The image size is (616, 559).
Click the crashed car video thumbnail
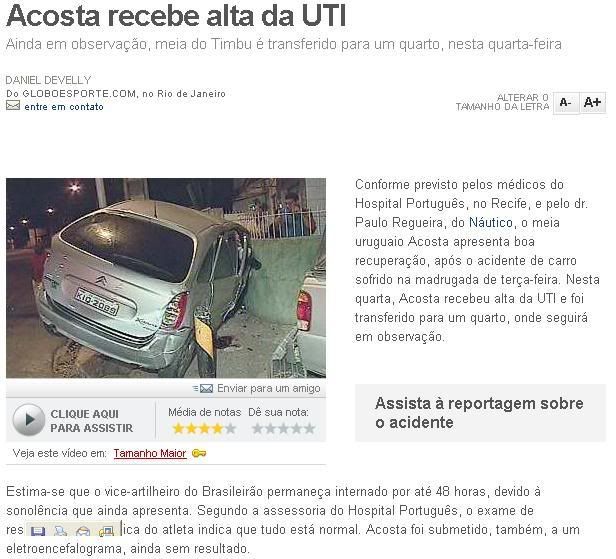pos(166,278)
